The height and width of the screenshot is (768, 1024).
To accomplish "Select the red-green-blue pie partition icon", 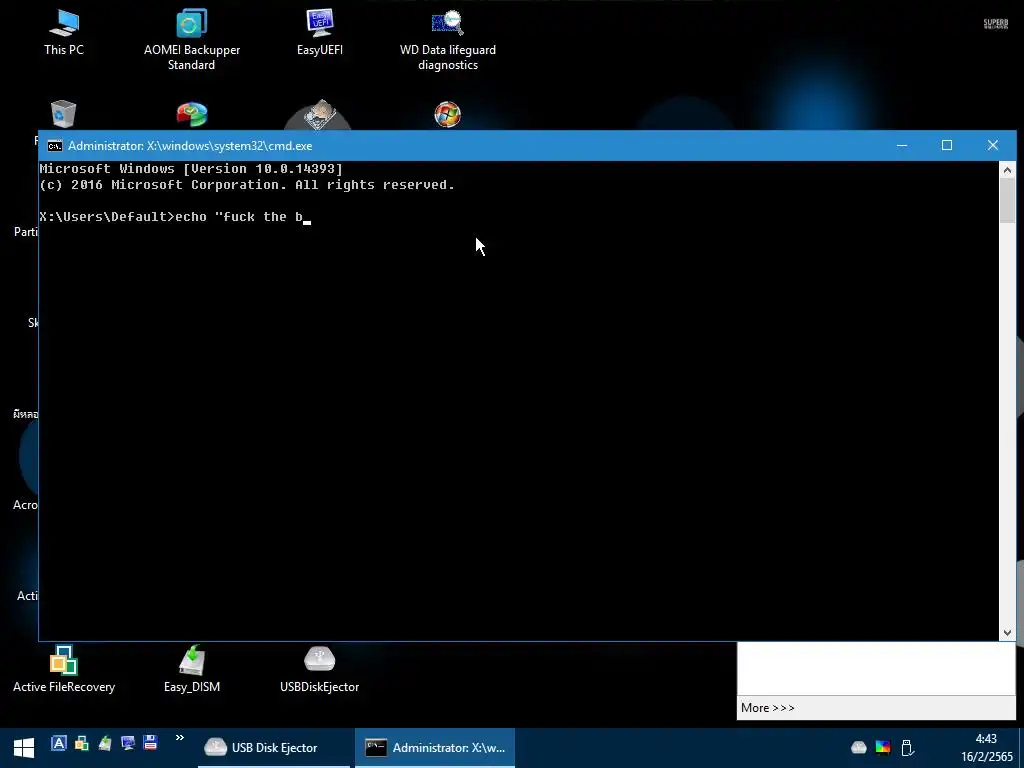I will [x=191, y=114].
